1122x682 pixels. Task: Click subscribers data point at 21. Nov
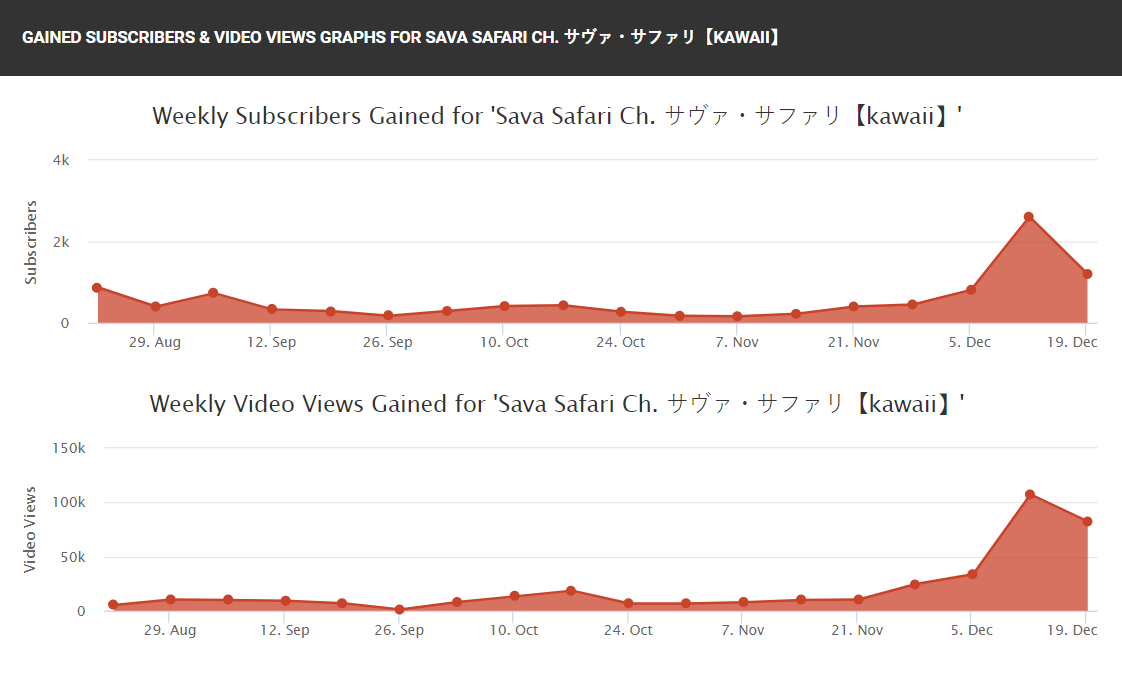[854, 306]
